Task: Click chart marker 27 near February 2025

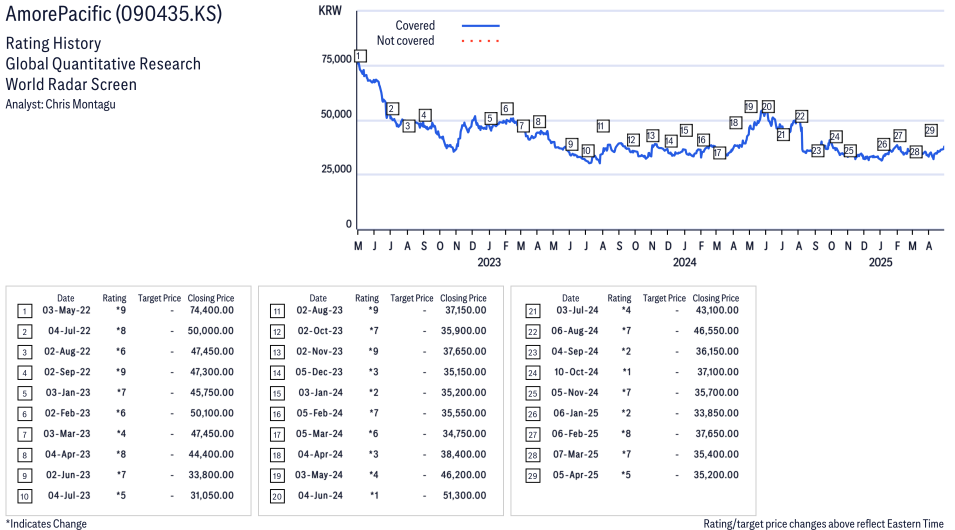Action: click(899, 135)
